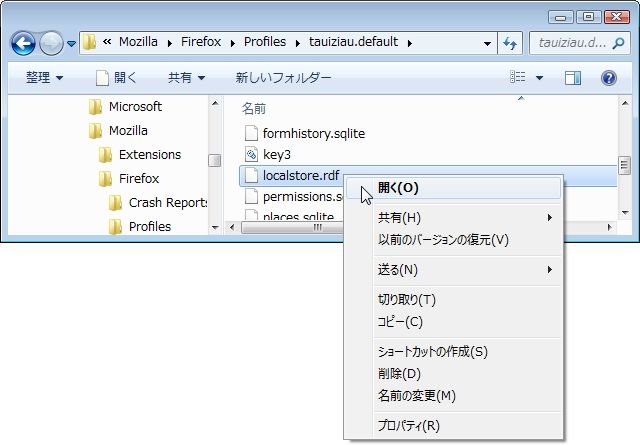Click the 開く toolbar button

(116, 77)
